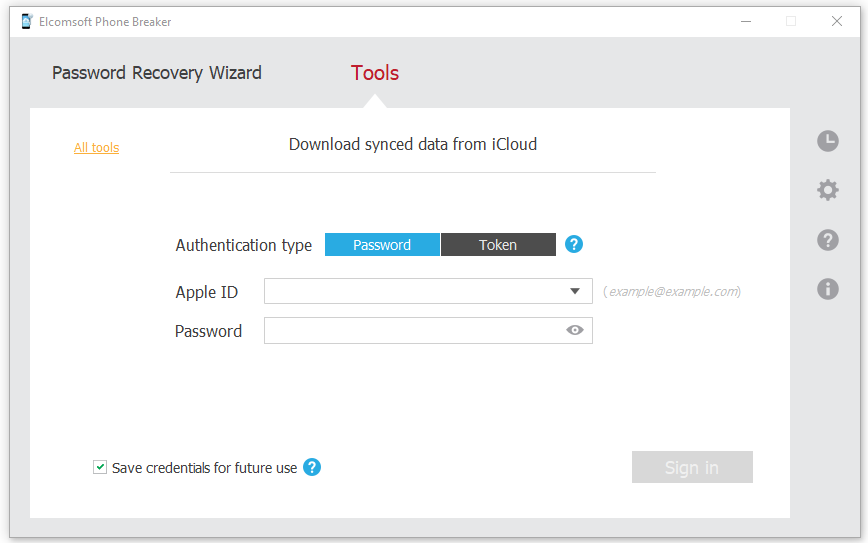Switch to Password Recovery Wizard tab

pyautogui.click(x=157, y=73)
